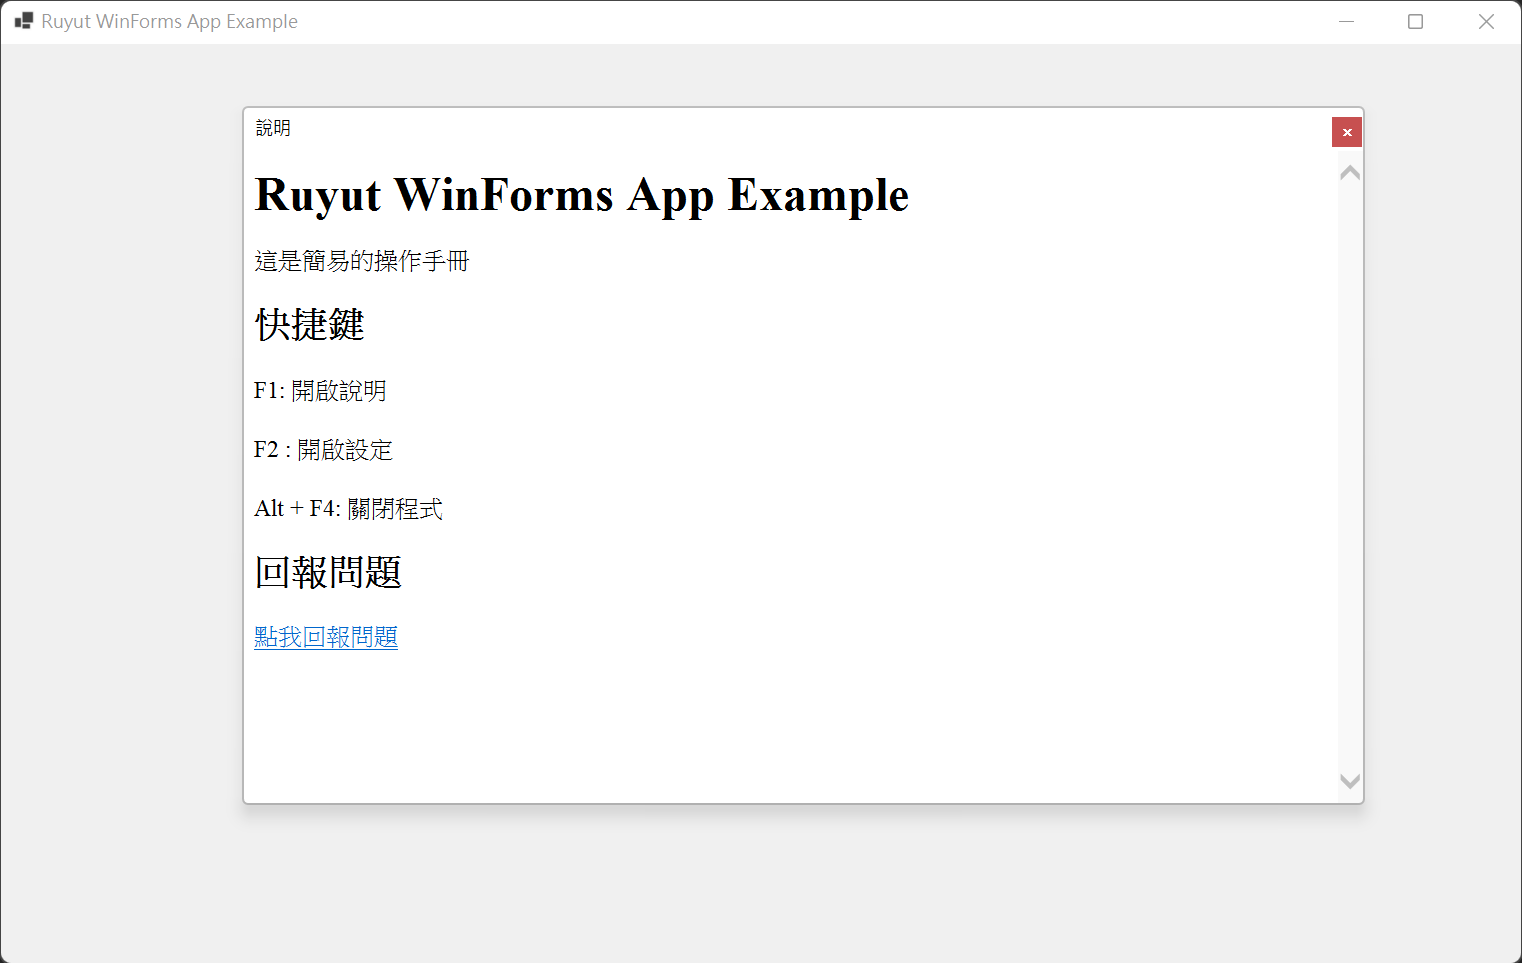Click the Ruyut WinForms App Example heading

582,194
